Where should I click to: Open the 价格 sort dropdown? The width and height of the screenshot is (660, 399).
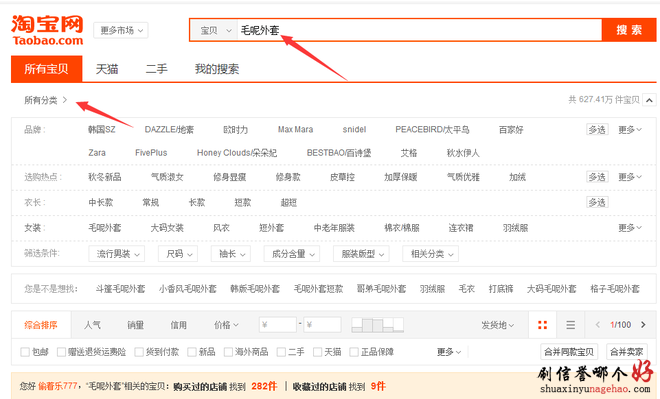(x=226, y=325)
